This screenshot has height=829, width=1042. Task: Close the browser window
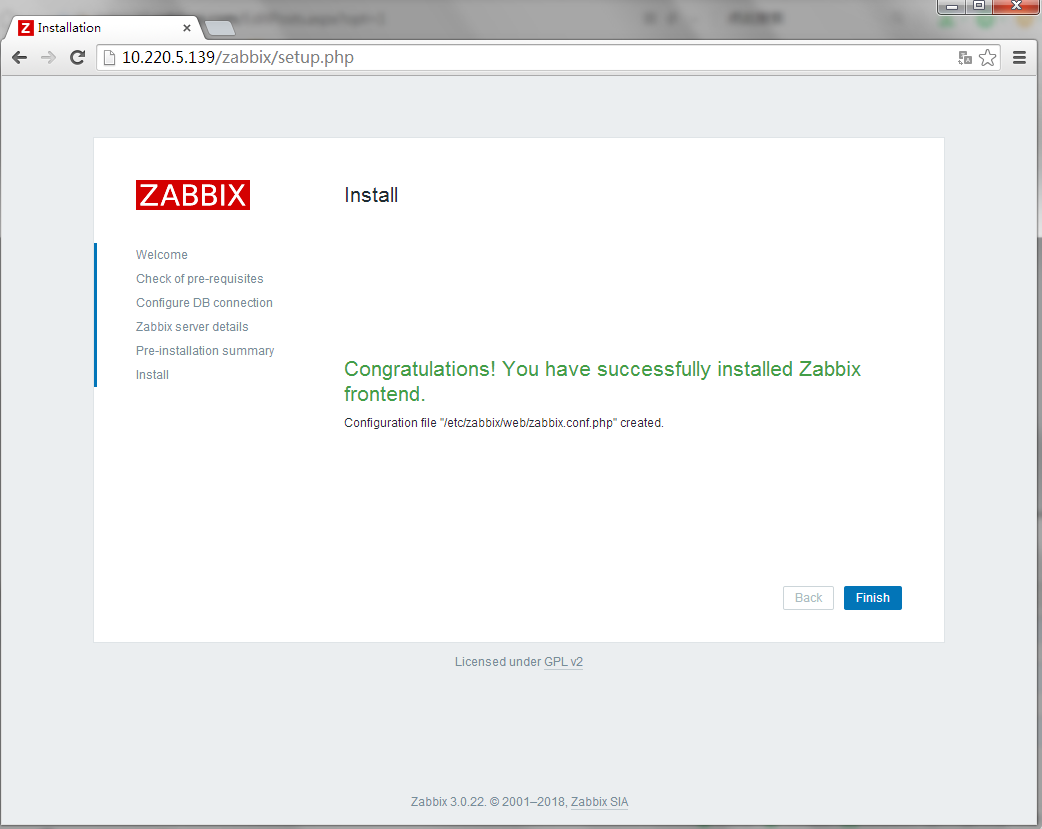pyautogui.click(x=1015, y=6)
